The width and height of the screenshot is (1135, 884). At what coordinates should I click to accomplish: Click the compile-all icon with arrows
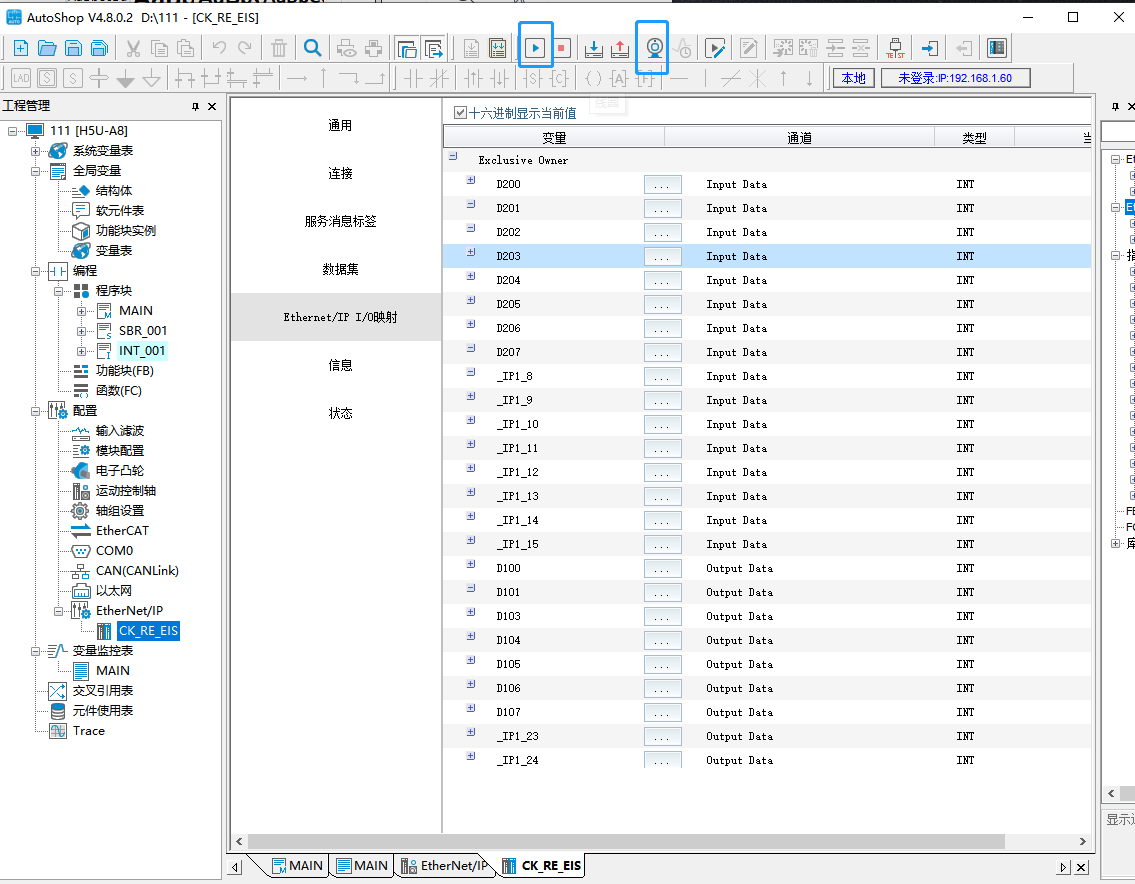pyautogui.click(x=497, y=49)
